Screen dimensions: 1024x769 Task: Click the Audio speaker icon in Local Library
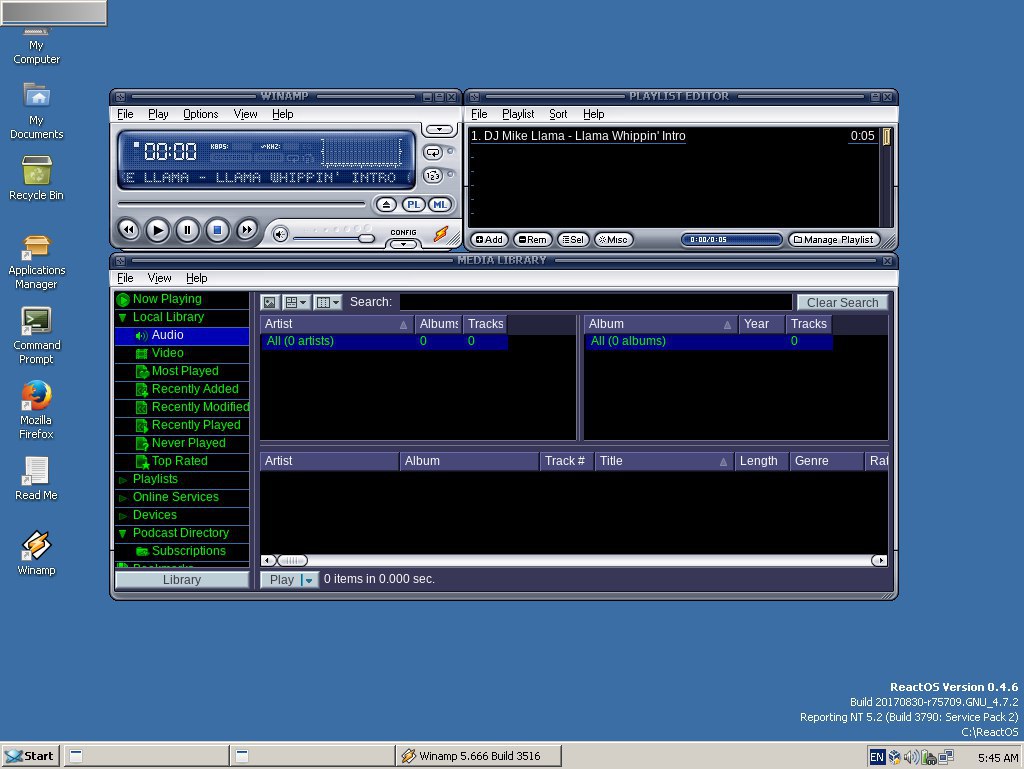pyautogui.click(x=141, y=336)
